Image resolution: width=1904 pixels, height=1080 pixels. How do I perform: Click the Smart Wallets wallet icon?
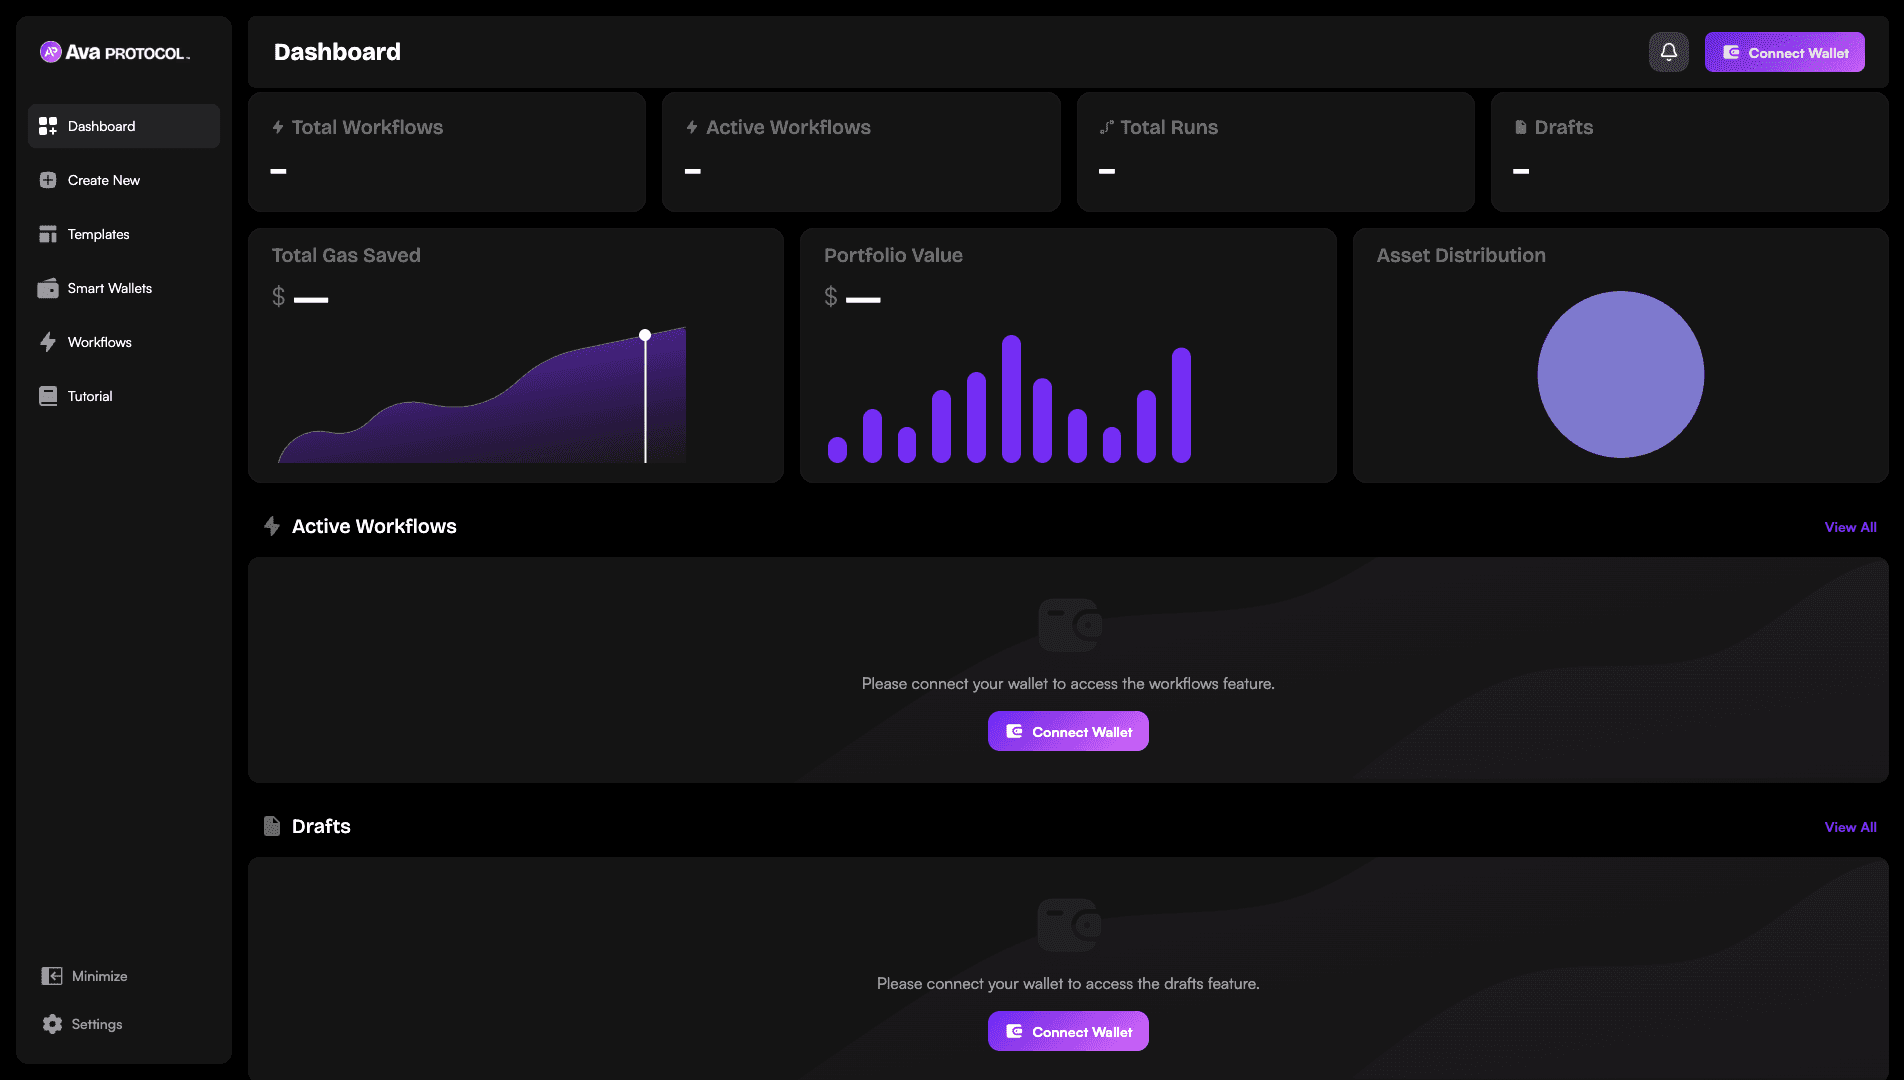click(48, 288)
